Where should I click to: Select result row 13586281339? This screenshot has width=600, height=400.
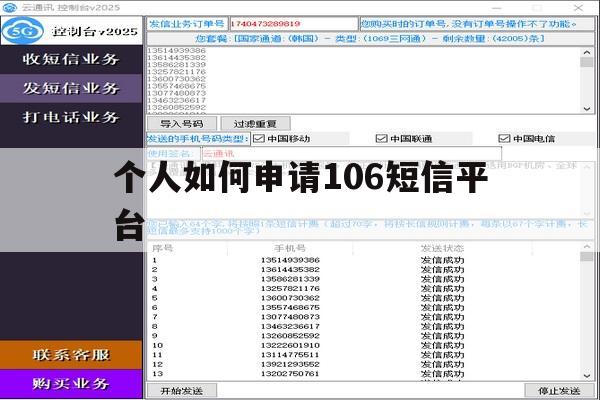(364, 279)
